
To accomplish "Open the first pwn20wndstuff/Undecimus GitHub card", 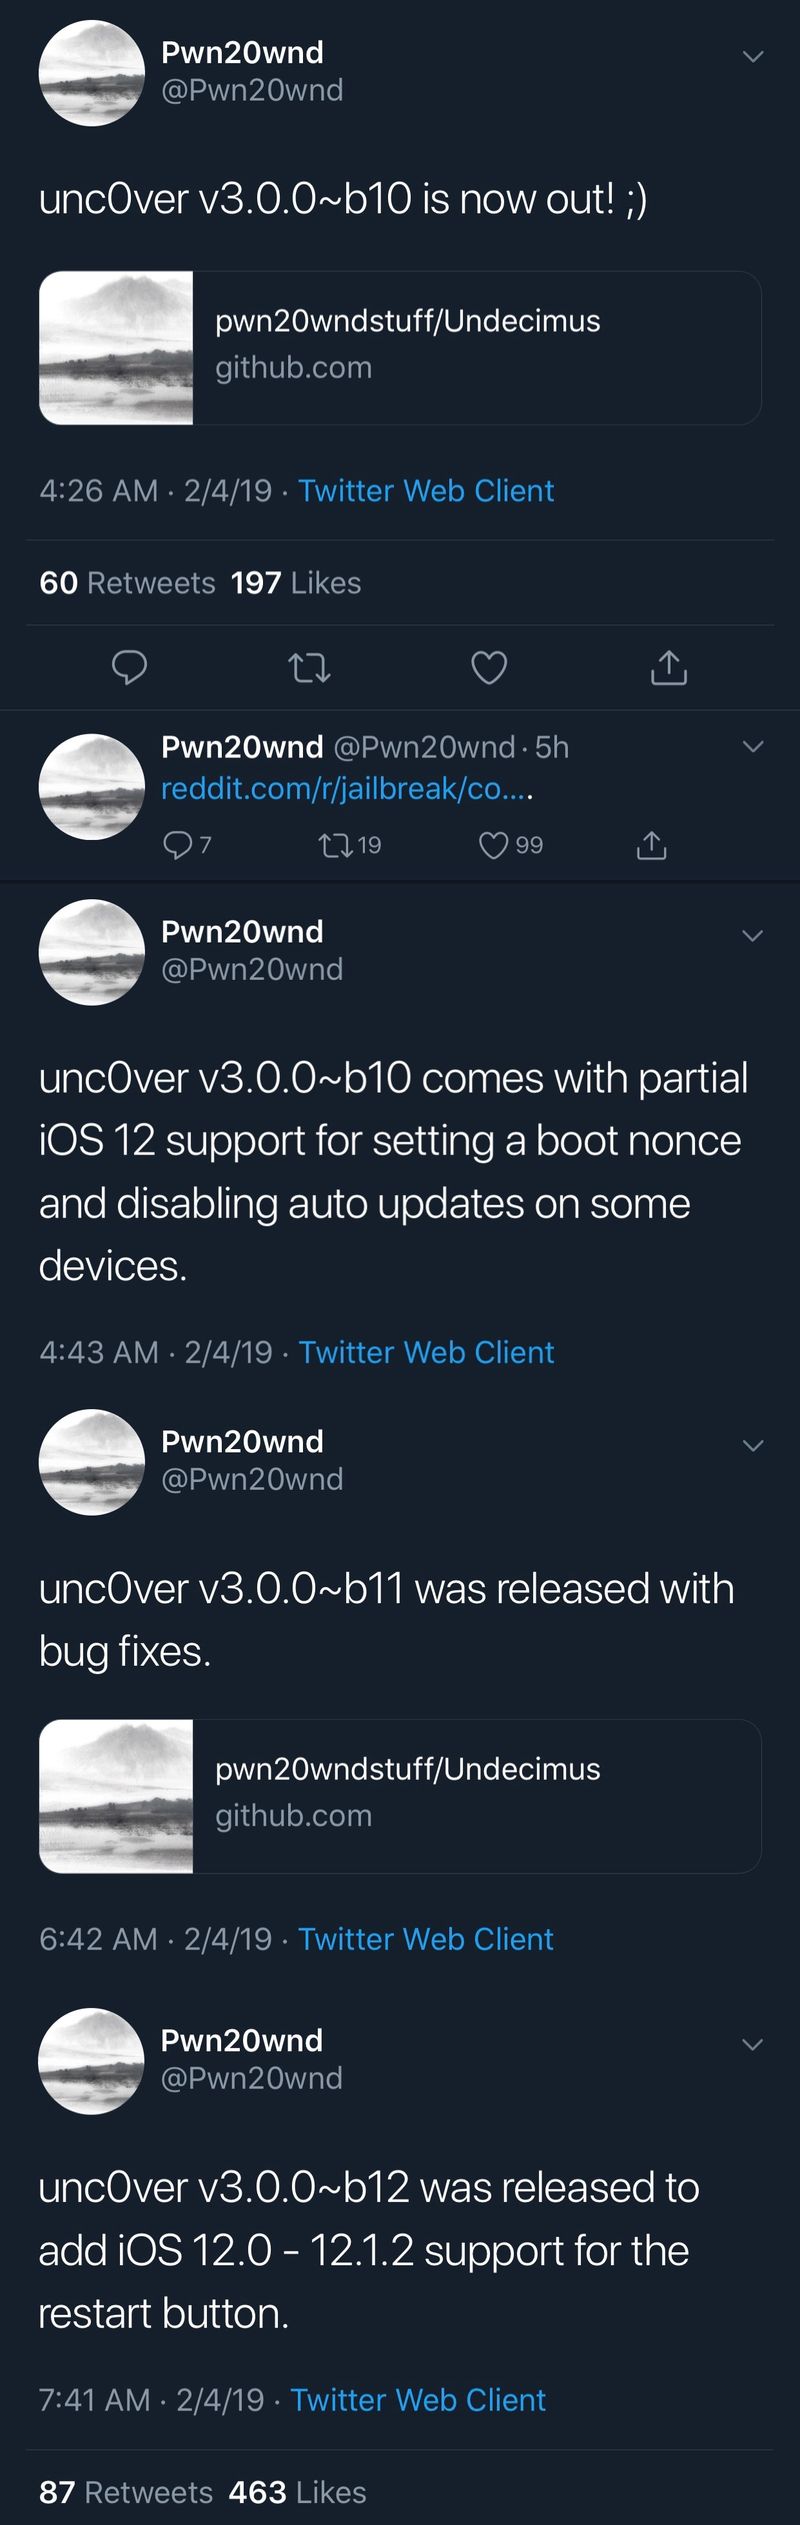I will [400, 348].
